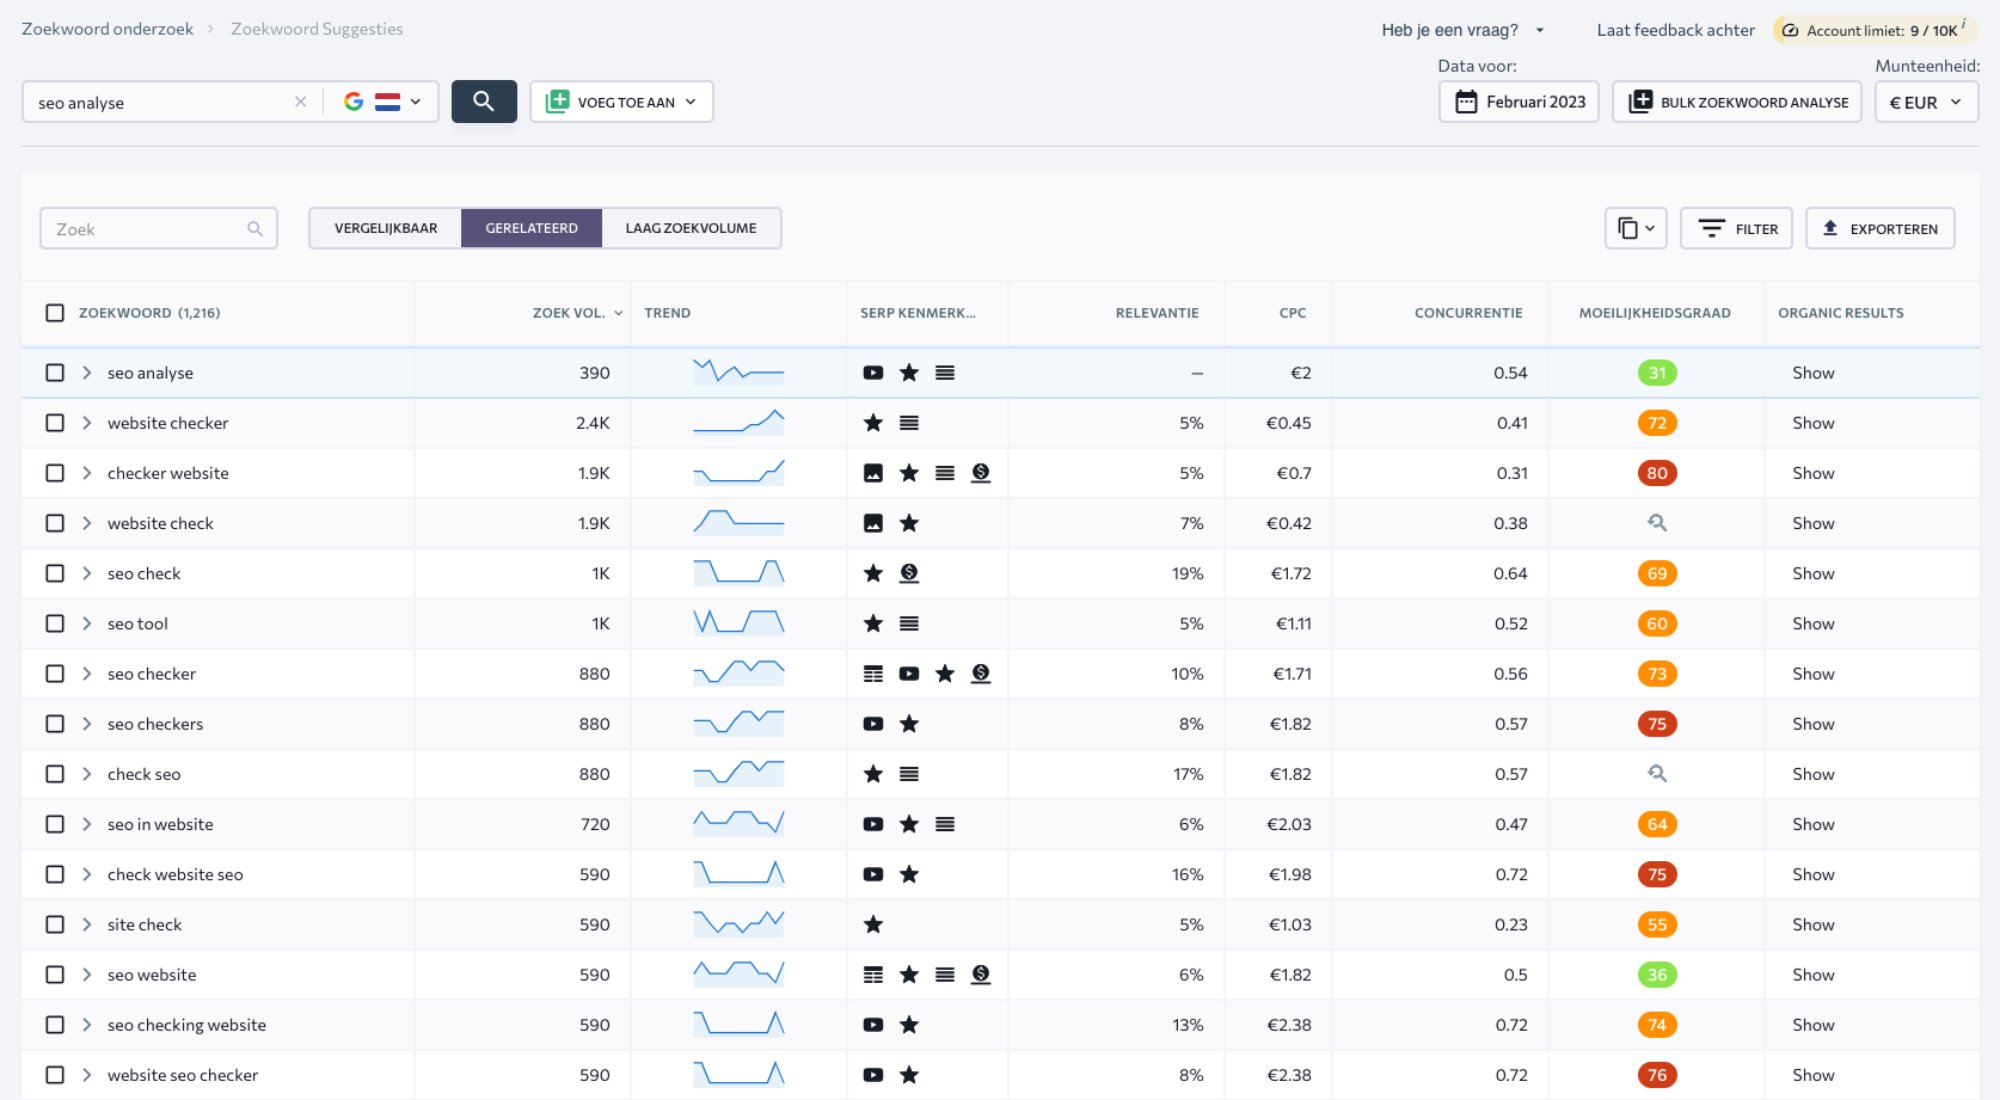The height and width of the screenshot is (1100, 2000).
Task: Click star icon in site check row
Action: pos(873,925)
